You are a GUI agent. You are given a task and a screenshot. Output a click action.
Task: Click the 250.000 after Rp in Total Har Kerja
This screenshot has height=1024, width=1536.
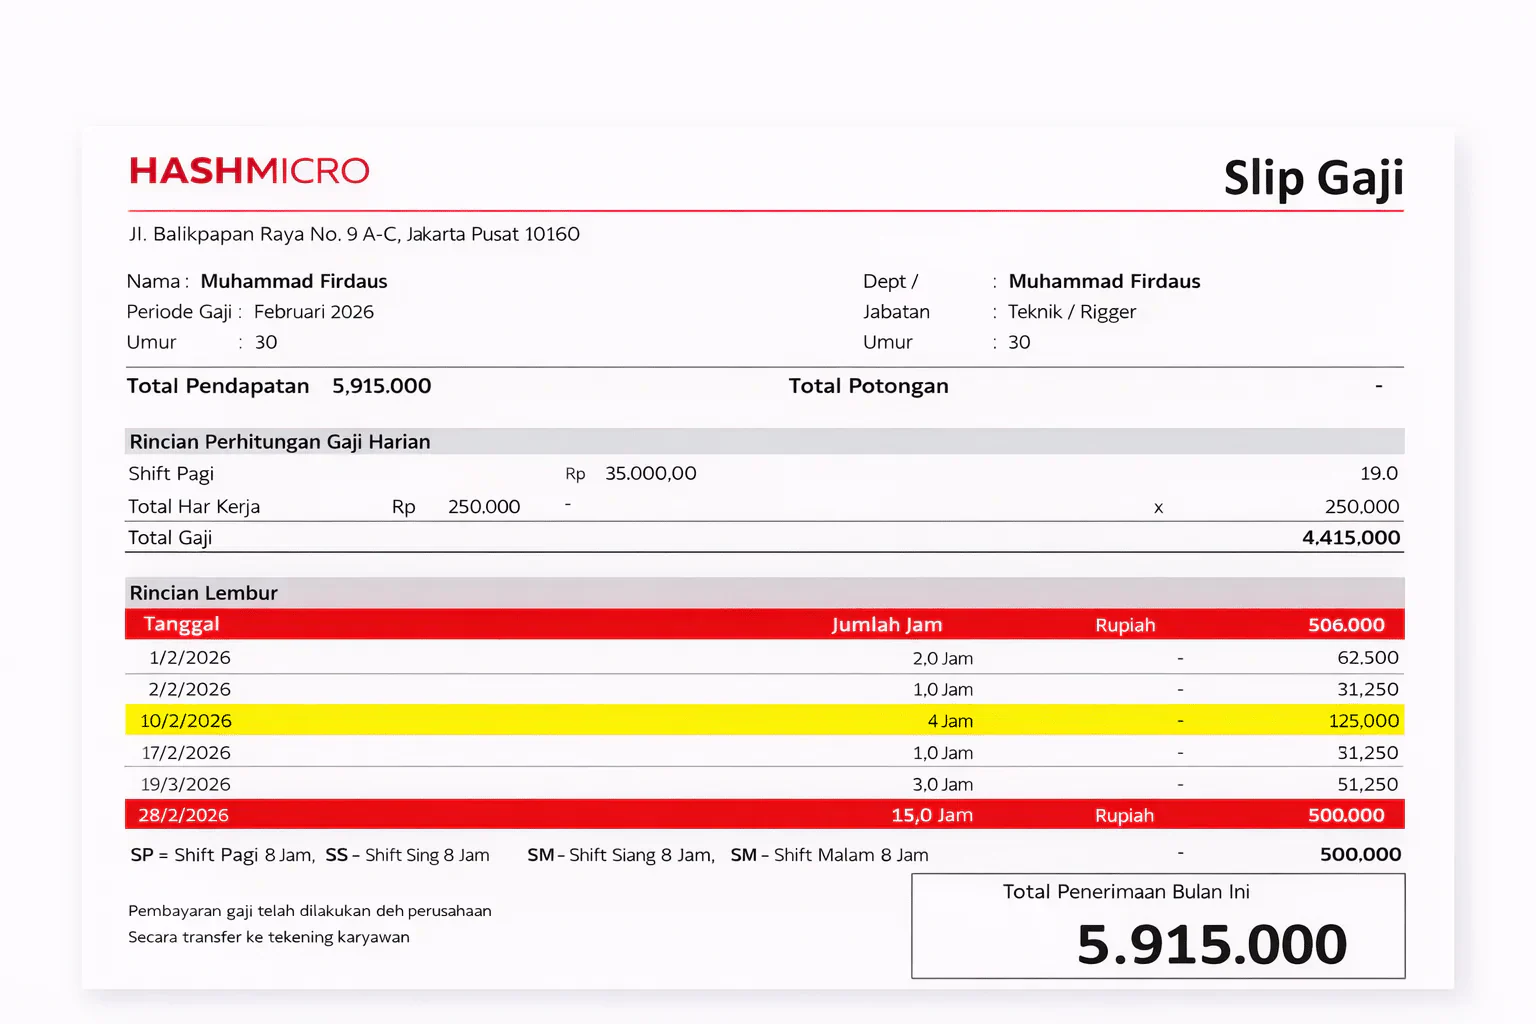coord(484,507)
